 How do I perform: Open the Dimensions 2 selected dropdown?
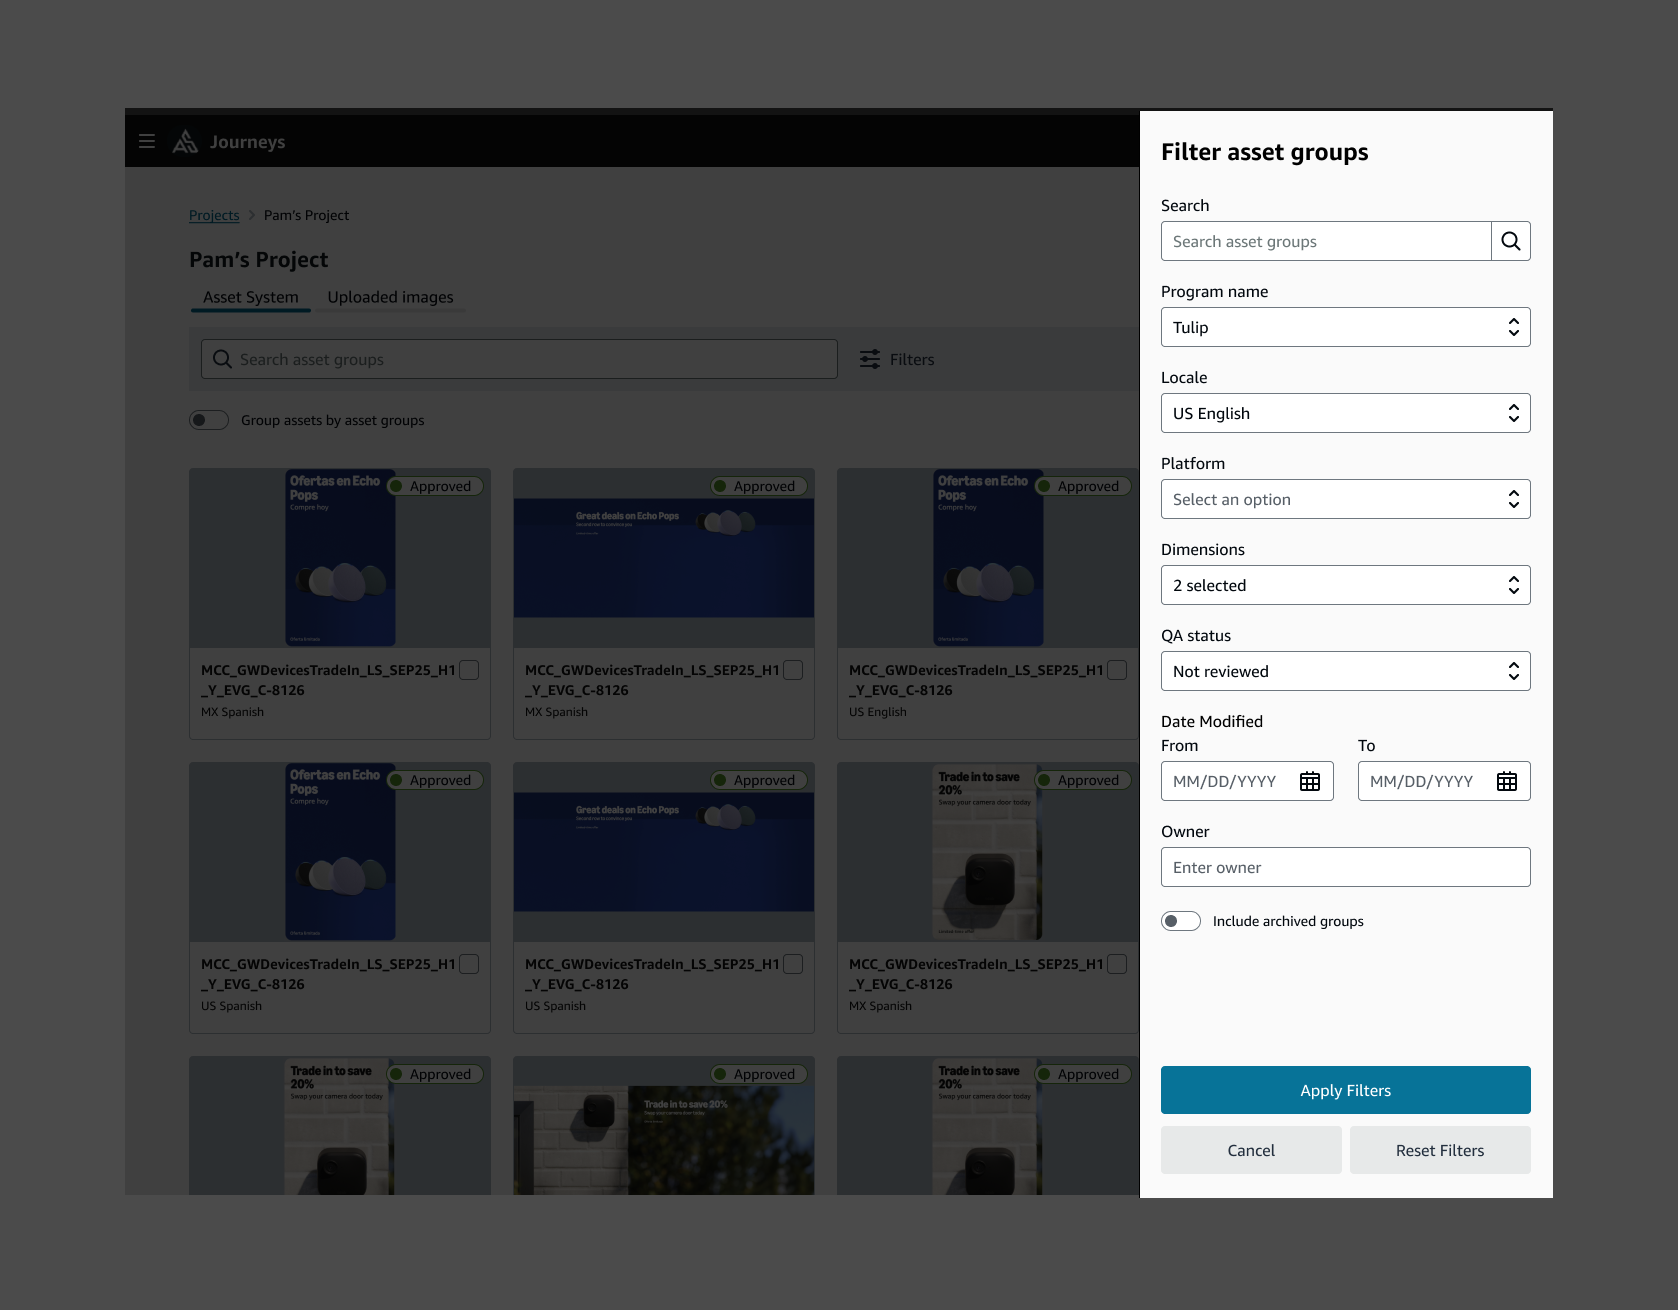(x=1345, y=585)
